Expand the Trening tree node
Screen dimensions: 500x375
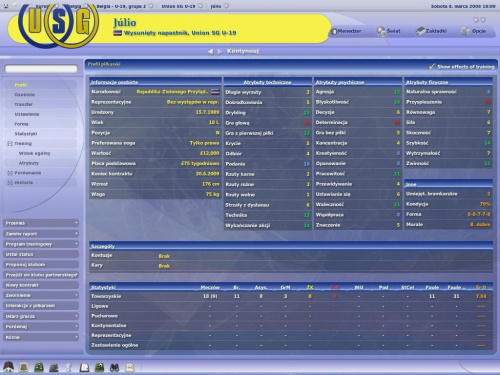pos(10,144)
